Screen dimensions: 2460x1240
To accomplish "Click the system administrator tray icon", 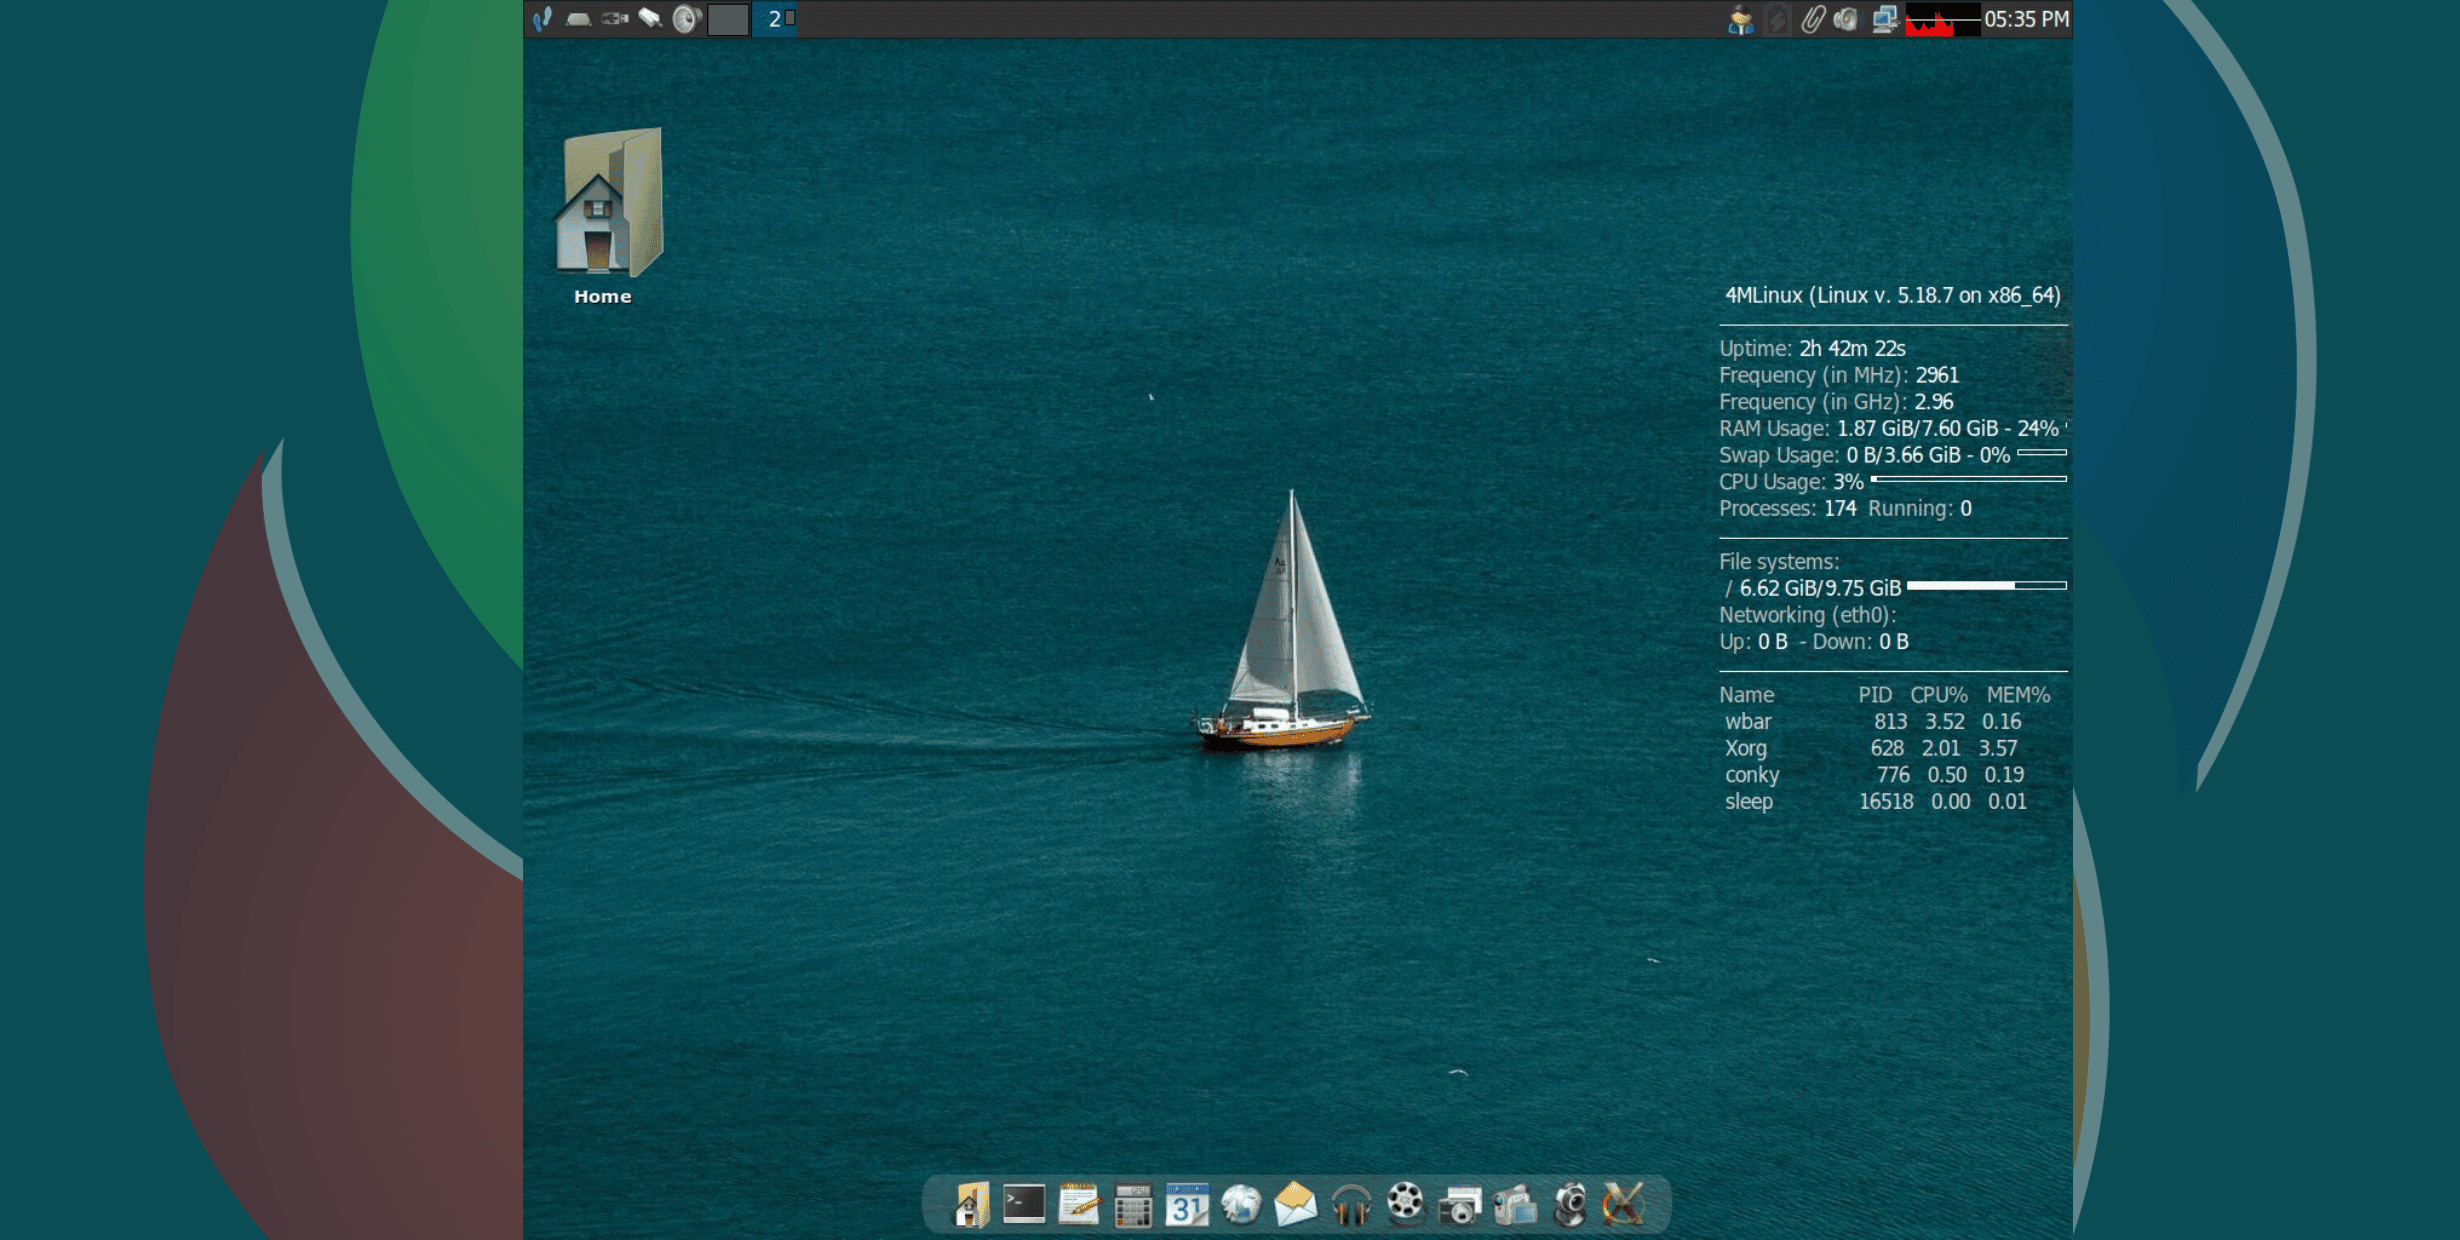I will point(1740,19).
